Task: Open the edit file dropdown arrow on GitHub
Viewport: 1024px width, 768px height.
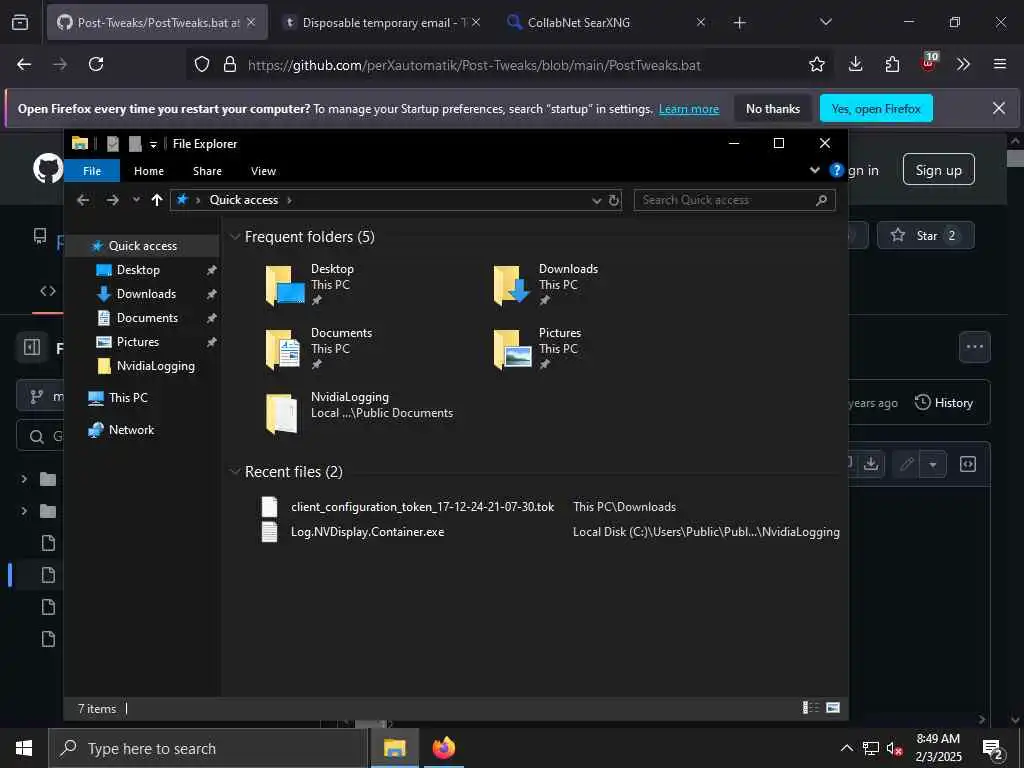Action: tap(933, 464)
